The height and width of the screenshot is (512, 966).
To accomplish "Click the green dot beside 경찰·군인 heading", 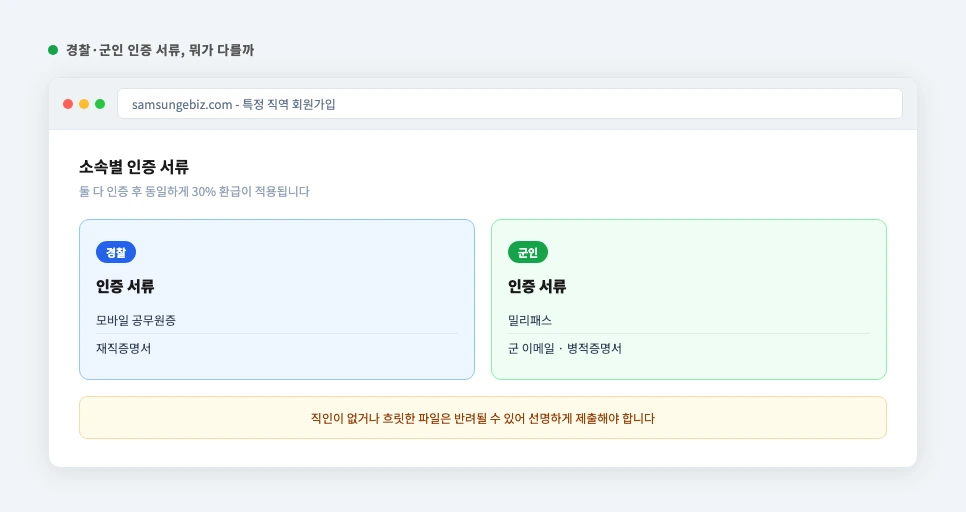I will click(x=53, y=50).
